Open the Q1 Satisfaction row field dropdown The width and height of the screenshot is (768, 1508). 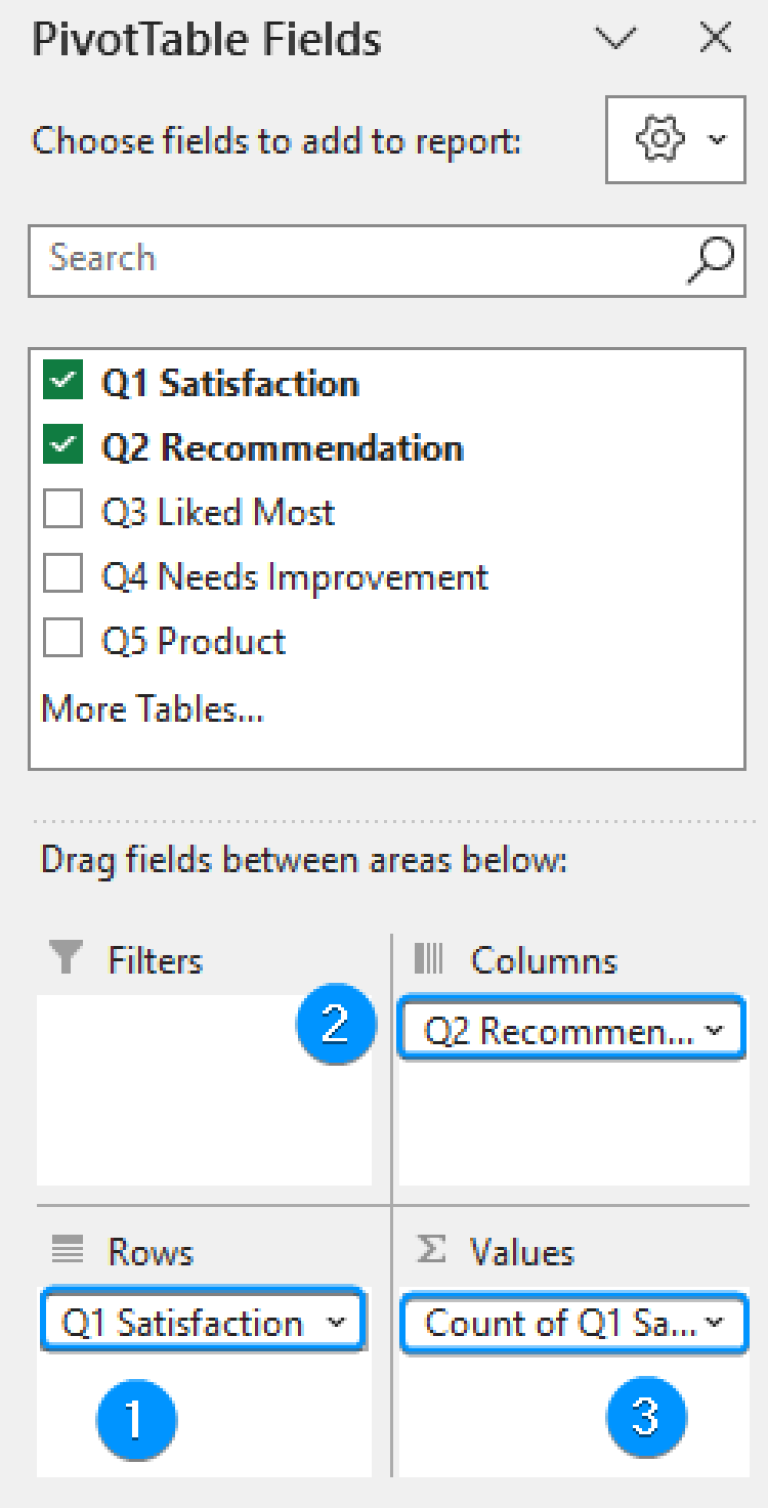(336, 1323)
